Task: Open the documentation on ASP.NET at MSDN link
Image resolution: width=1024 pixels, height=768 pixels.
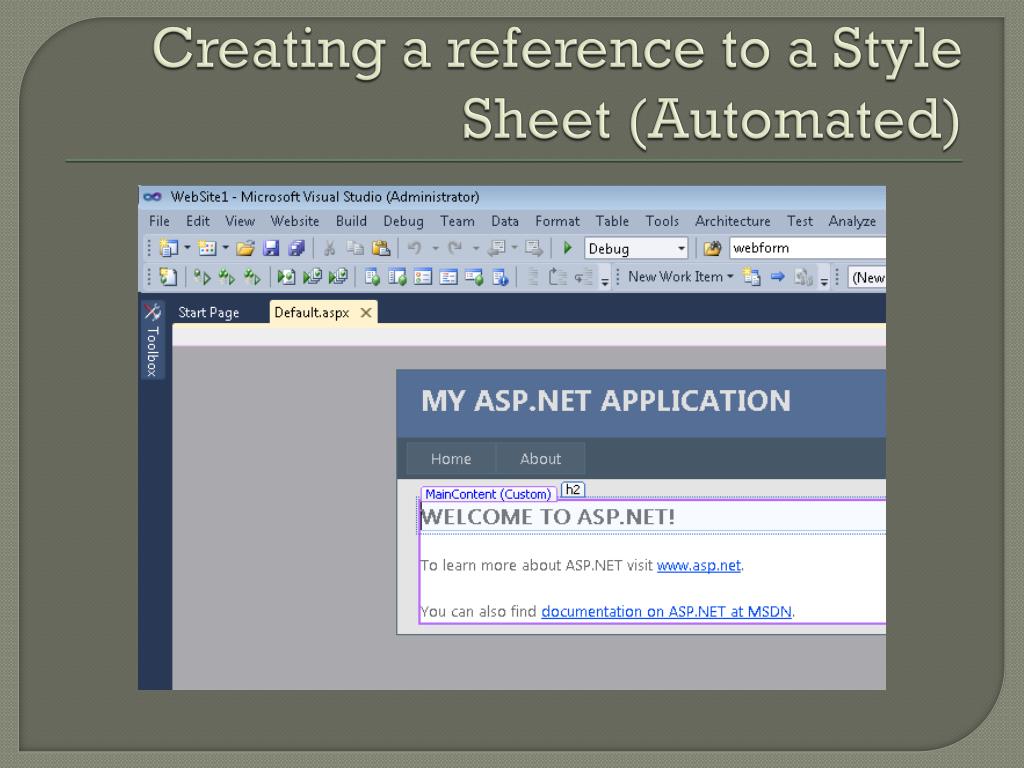Action: pyautogui.click(x=666, y=612)
